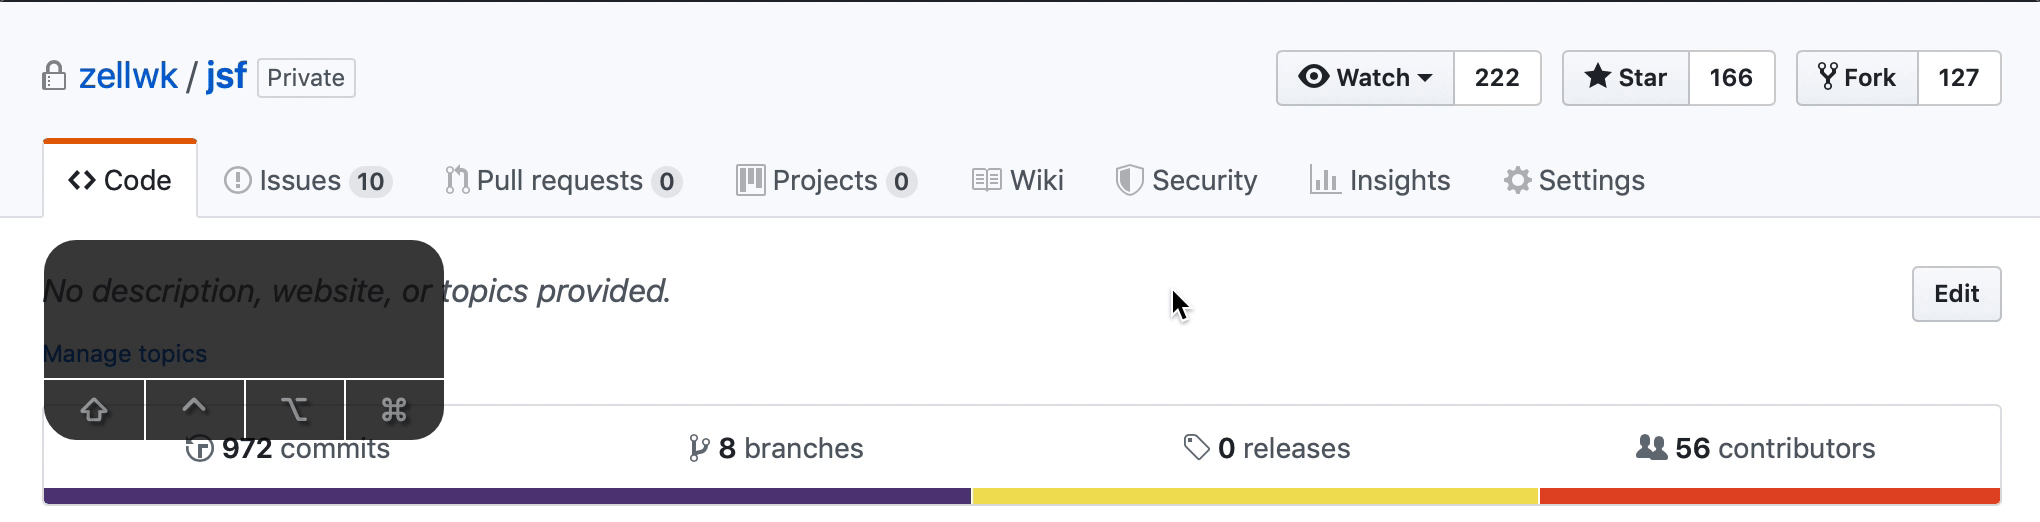Switch to the Pull requests tab
Image resolution: width=2040 pixels, height=522 pixels.
562,181
